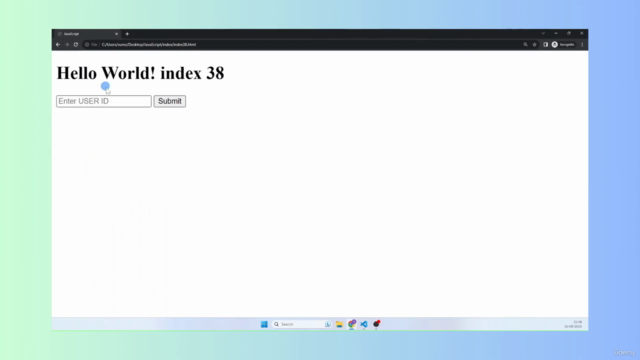
Task: Open a new tab with plus icon
Action: point(127,34)
